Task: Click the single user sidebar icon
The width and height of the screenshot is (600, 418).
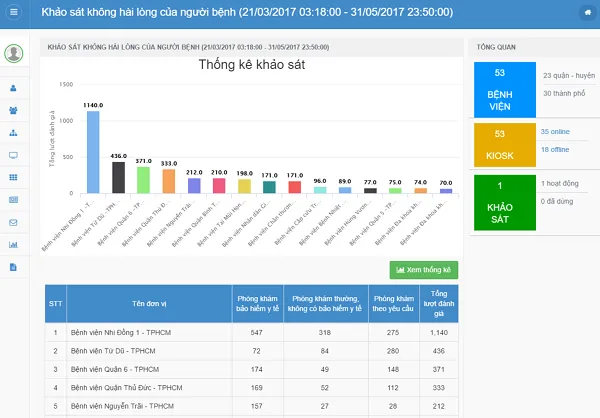Action: tap(13, 88)
